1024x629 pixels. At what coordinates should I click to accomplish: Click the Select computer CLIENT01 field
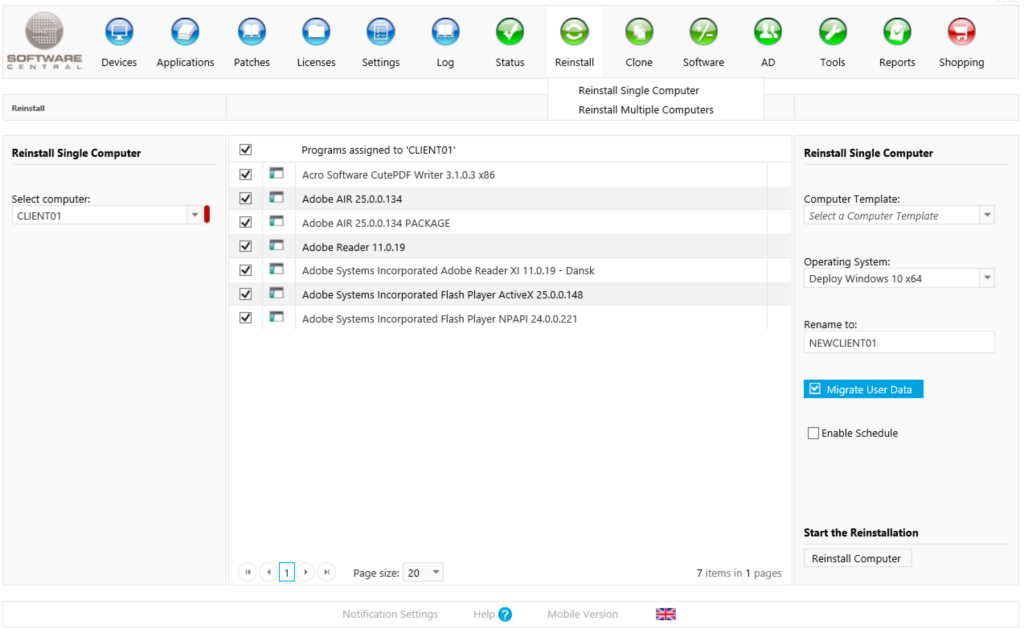(x=100, y=216)
